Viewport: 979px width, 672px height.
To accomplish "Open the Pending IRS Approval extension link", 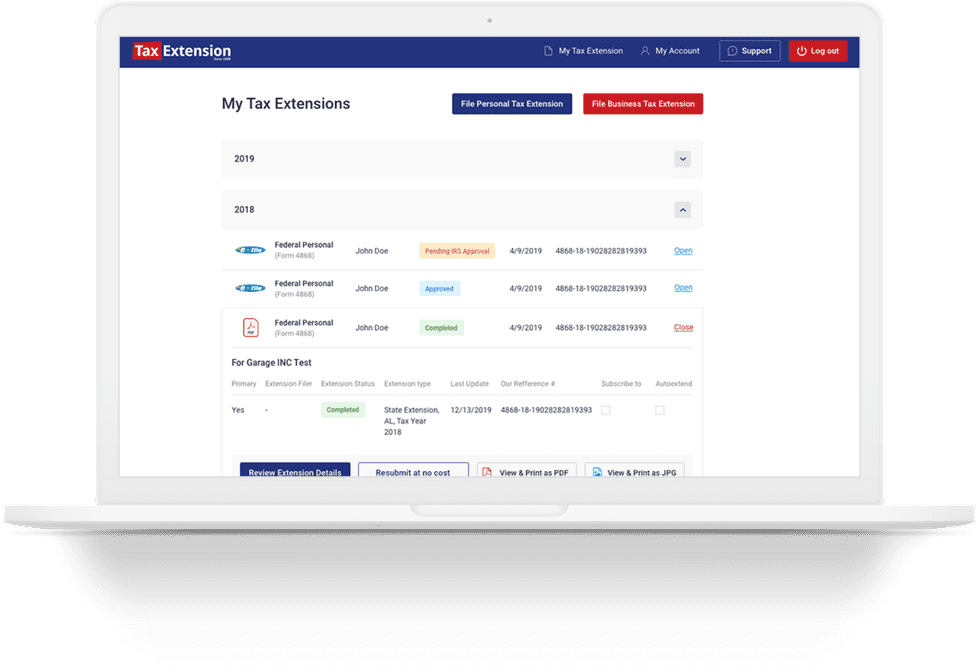I will click(683, 250).
